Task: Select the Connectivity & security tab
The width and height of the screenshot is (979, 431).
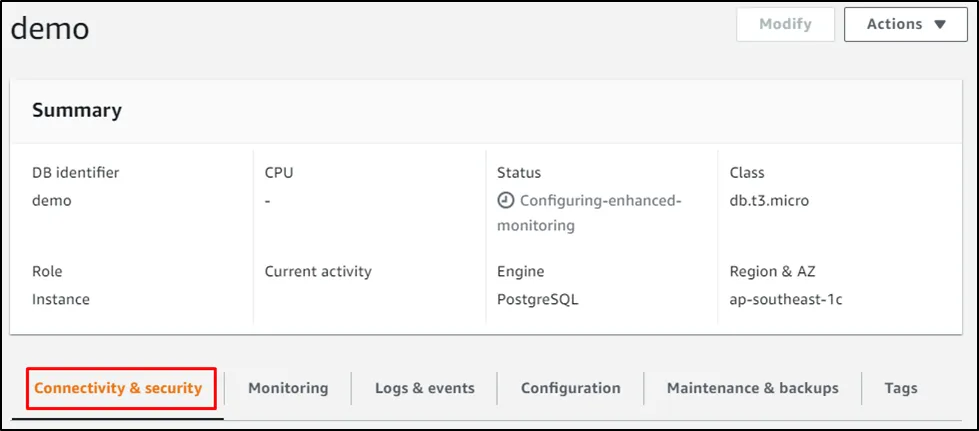Action: [124, 388]
